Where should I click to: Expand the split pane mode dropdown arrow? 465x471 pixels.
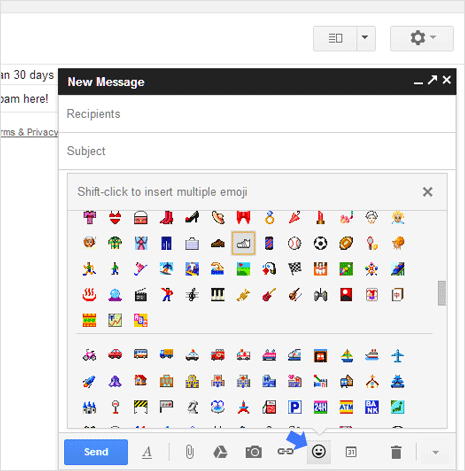coord(366,38)
